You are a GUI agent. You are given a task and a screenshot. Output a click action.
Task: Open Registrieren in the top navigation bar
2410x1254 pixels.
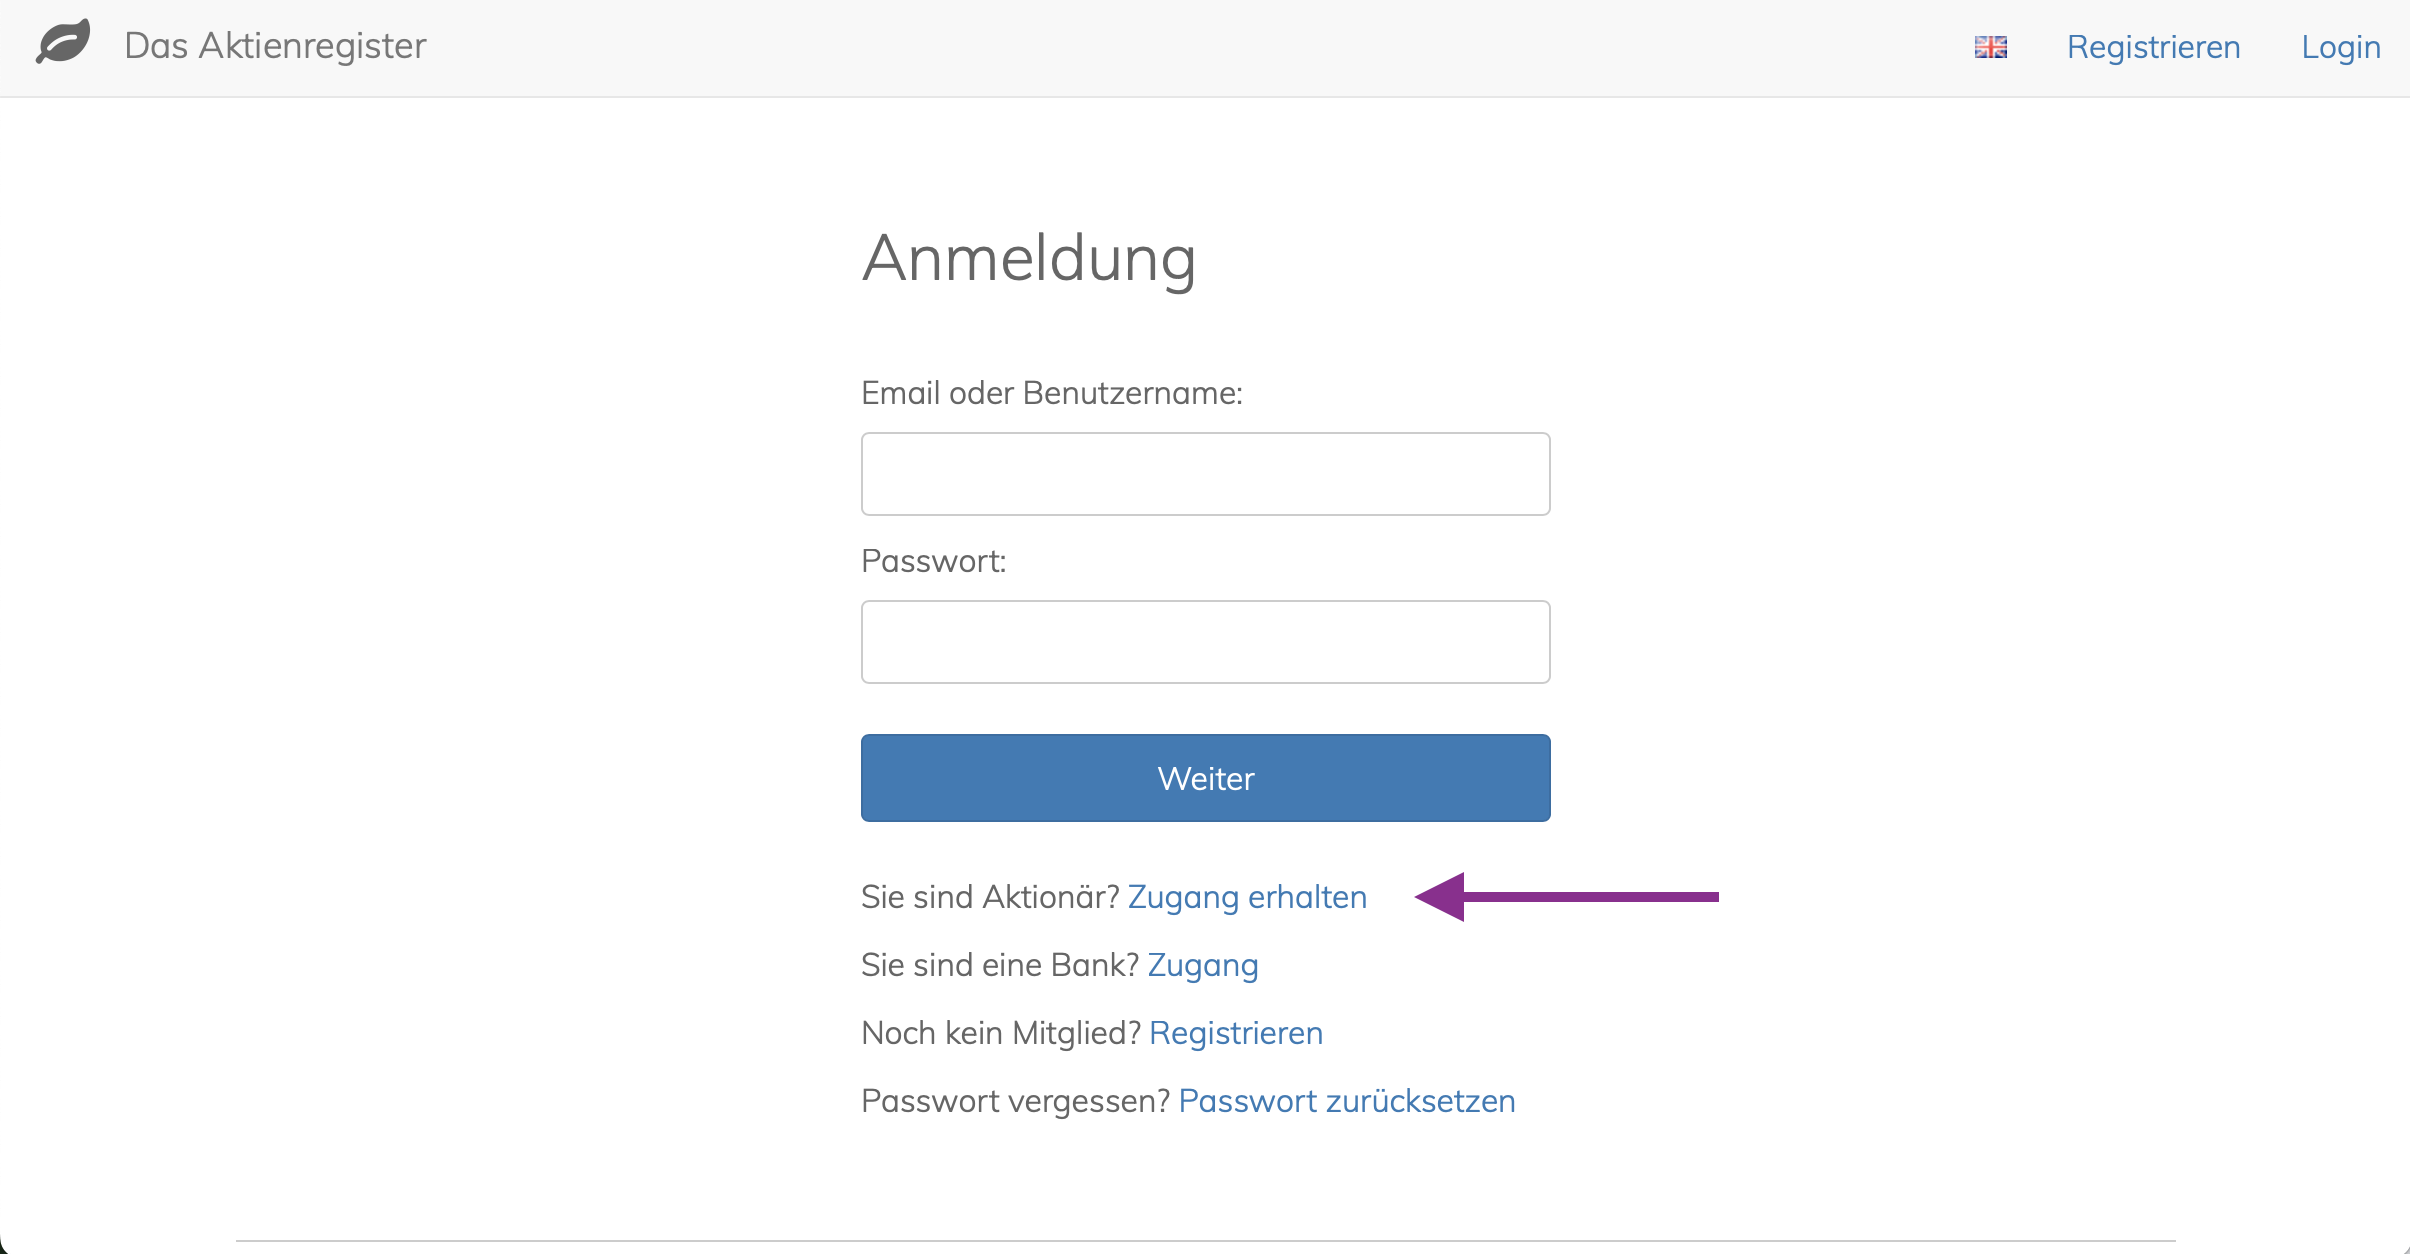[2153, 47]
